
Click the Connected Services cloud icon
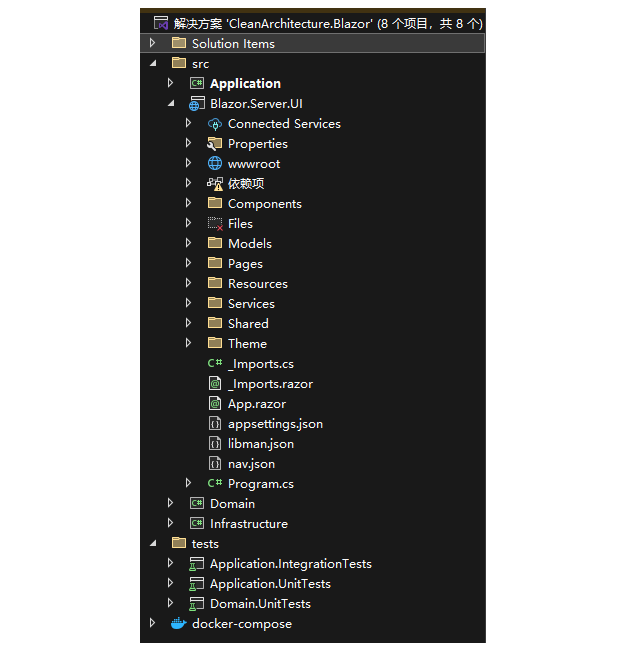click(x=215, y=123)
